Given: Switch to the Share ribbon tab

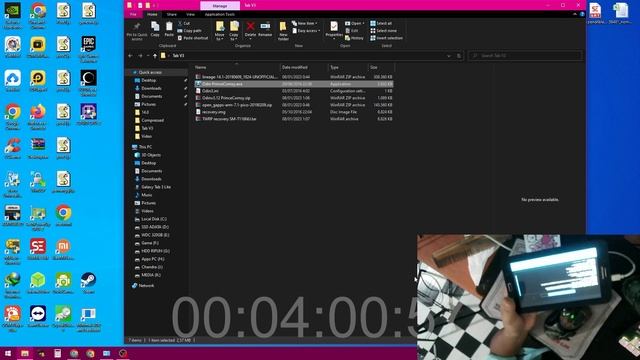Looking at the screenshot, I should [171, 14].
